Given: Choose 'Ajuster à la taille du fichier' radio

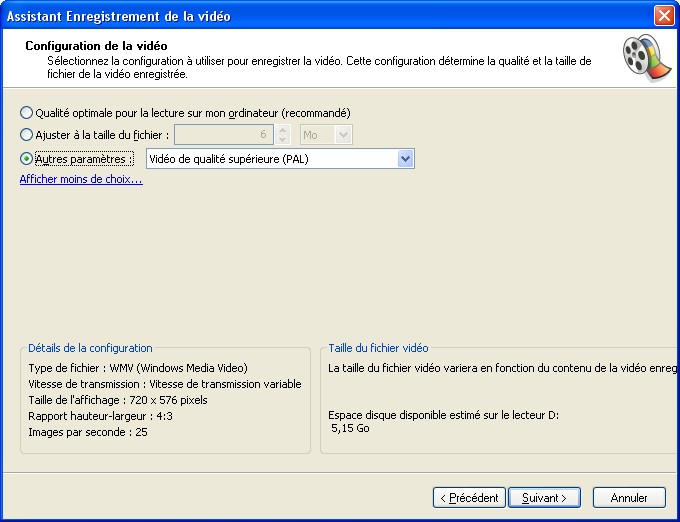Looking at the screenshot, I should click(27, 134).
